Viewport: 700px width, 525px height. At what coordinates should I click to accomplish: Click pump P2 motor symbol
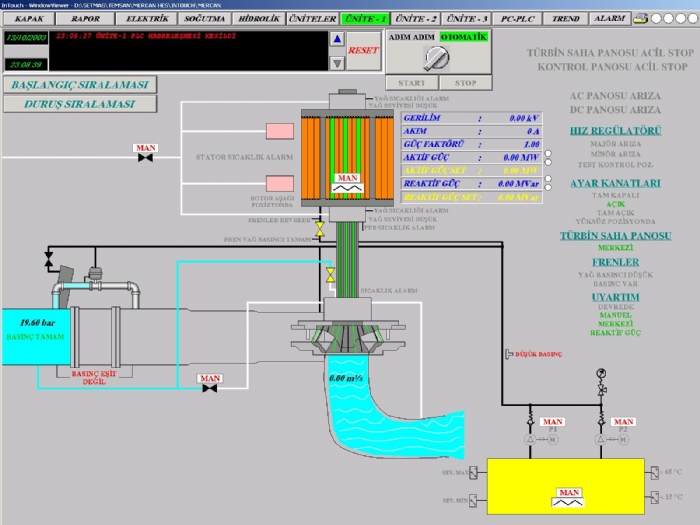click(623, 440)
